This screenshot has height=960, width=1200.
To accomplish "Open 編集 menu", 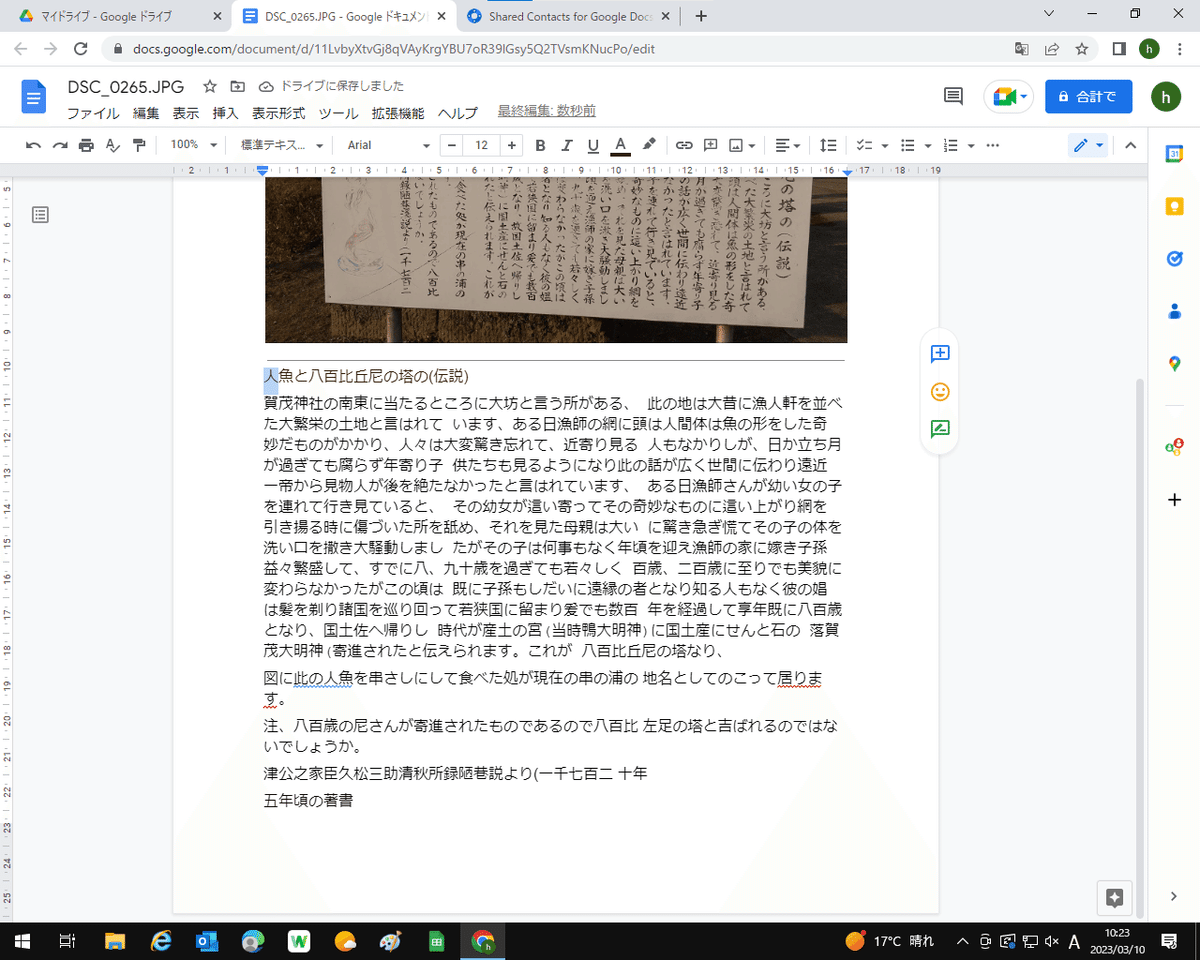I will (x=146, y=113).
